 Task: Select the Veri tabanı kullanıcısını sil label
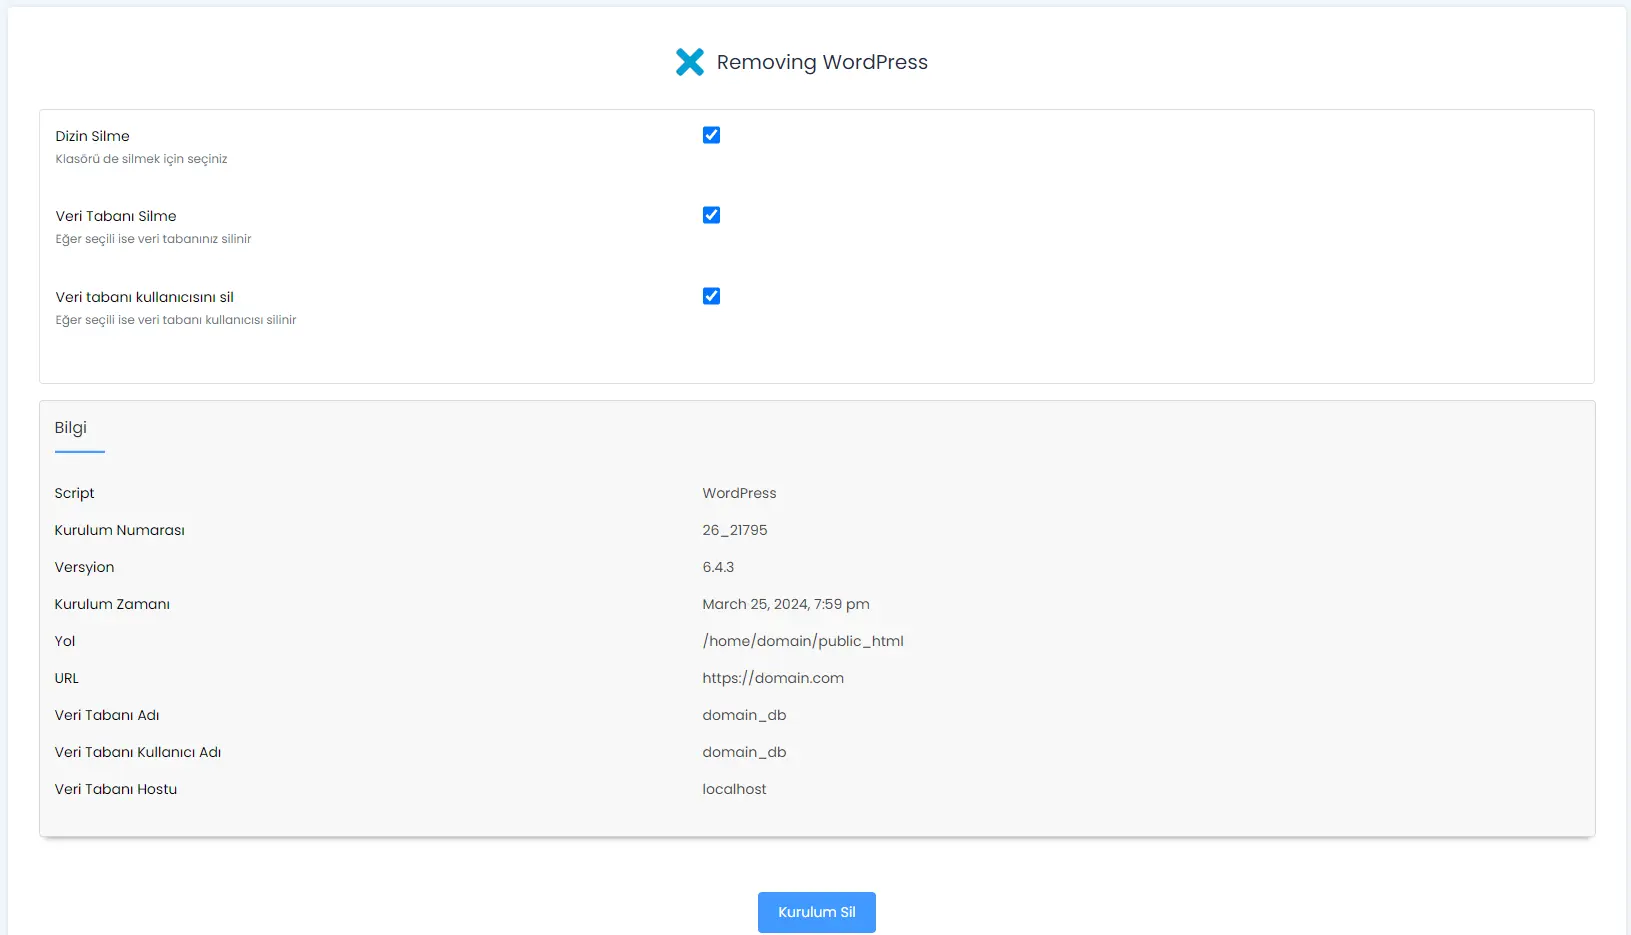tap(145, 297)
